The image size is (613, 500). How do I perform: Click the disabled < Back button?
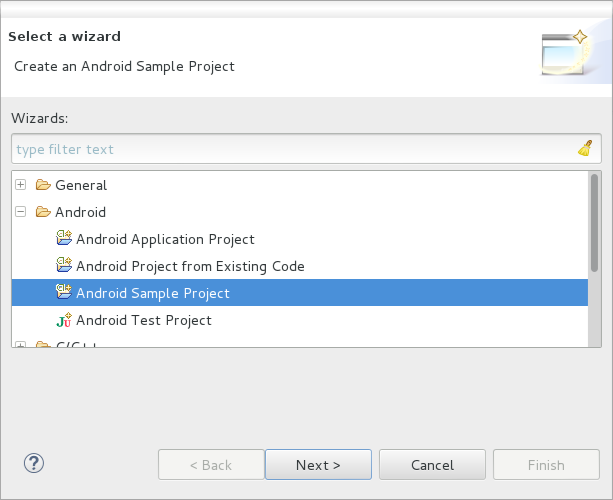point(211,465)
